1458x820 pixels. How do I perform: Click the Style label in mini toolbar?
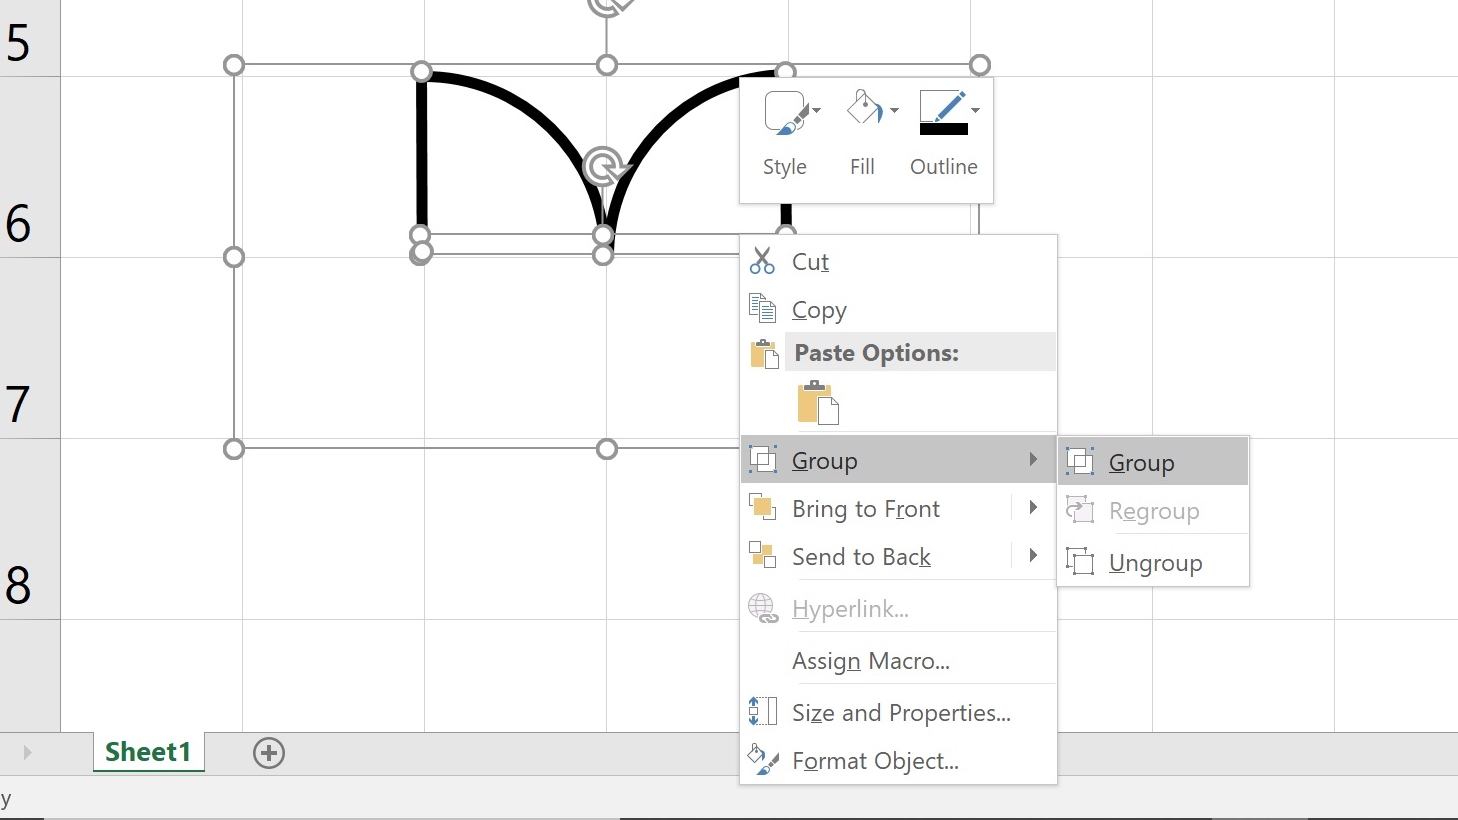pos(785,167)
